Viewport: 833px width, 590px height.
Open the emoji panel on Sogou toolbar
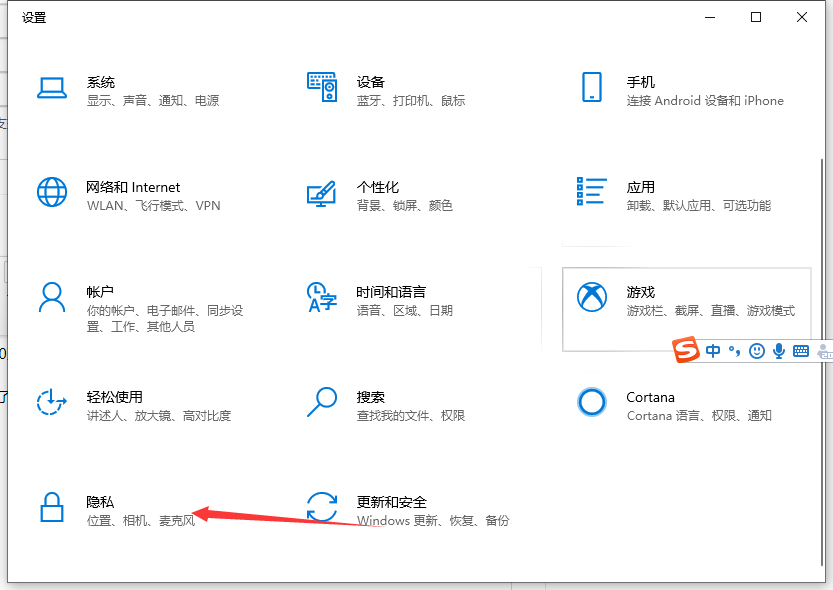[757, 351]
